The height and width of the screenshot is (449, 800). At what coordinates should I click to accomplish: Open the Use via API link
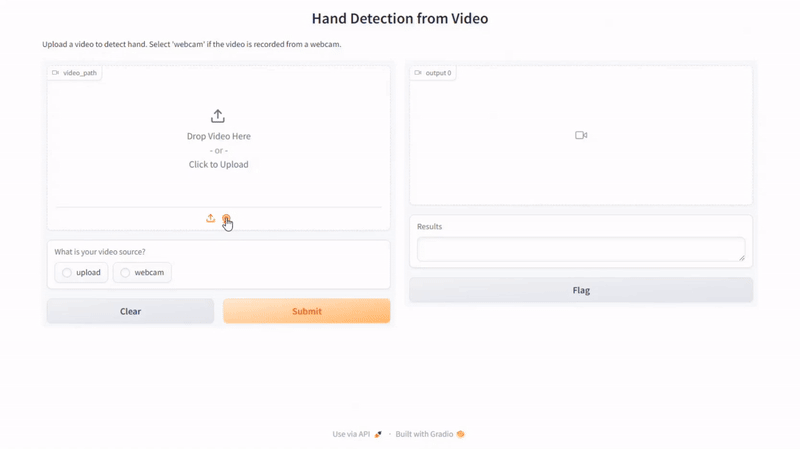[357, 434]
